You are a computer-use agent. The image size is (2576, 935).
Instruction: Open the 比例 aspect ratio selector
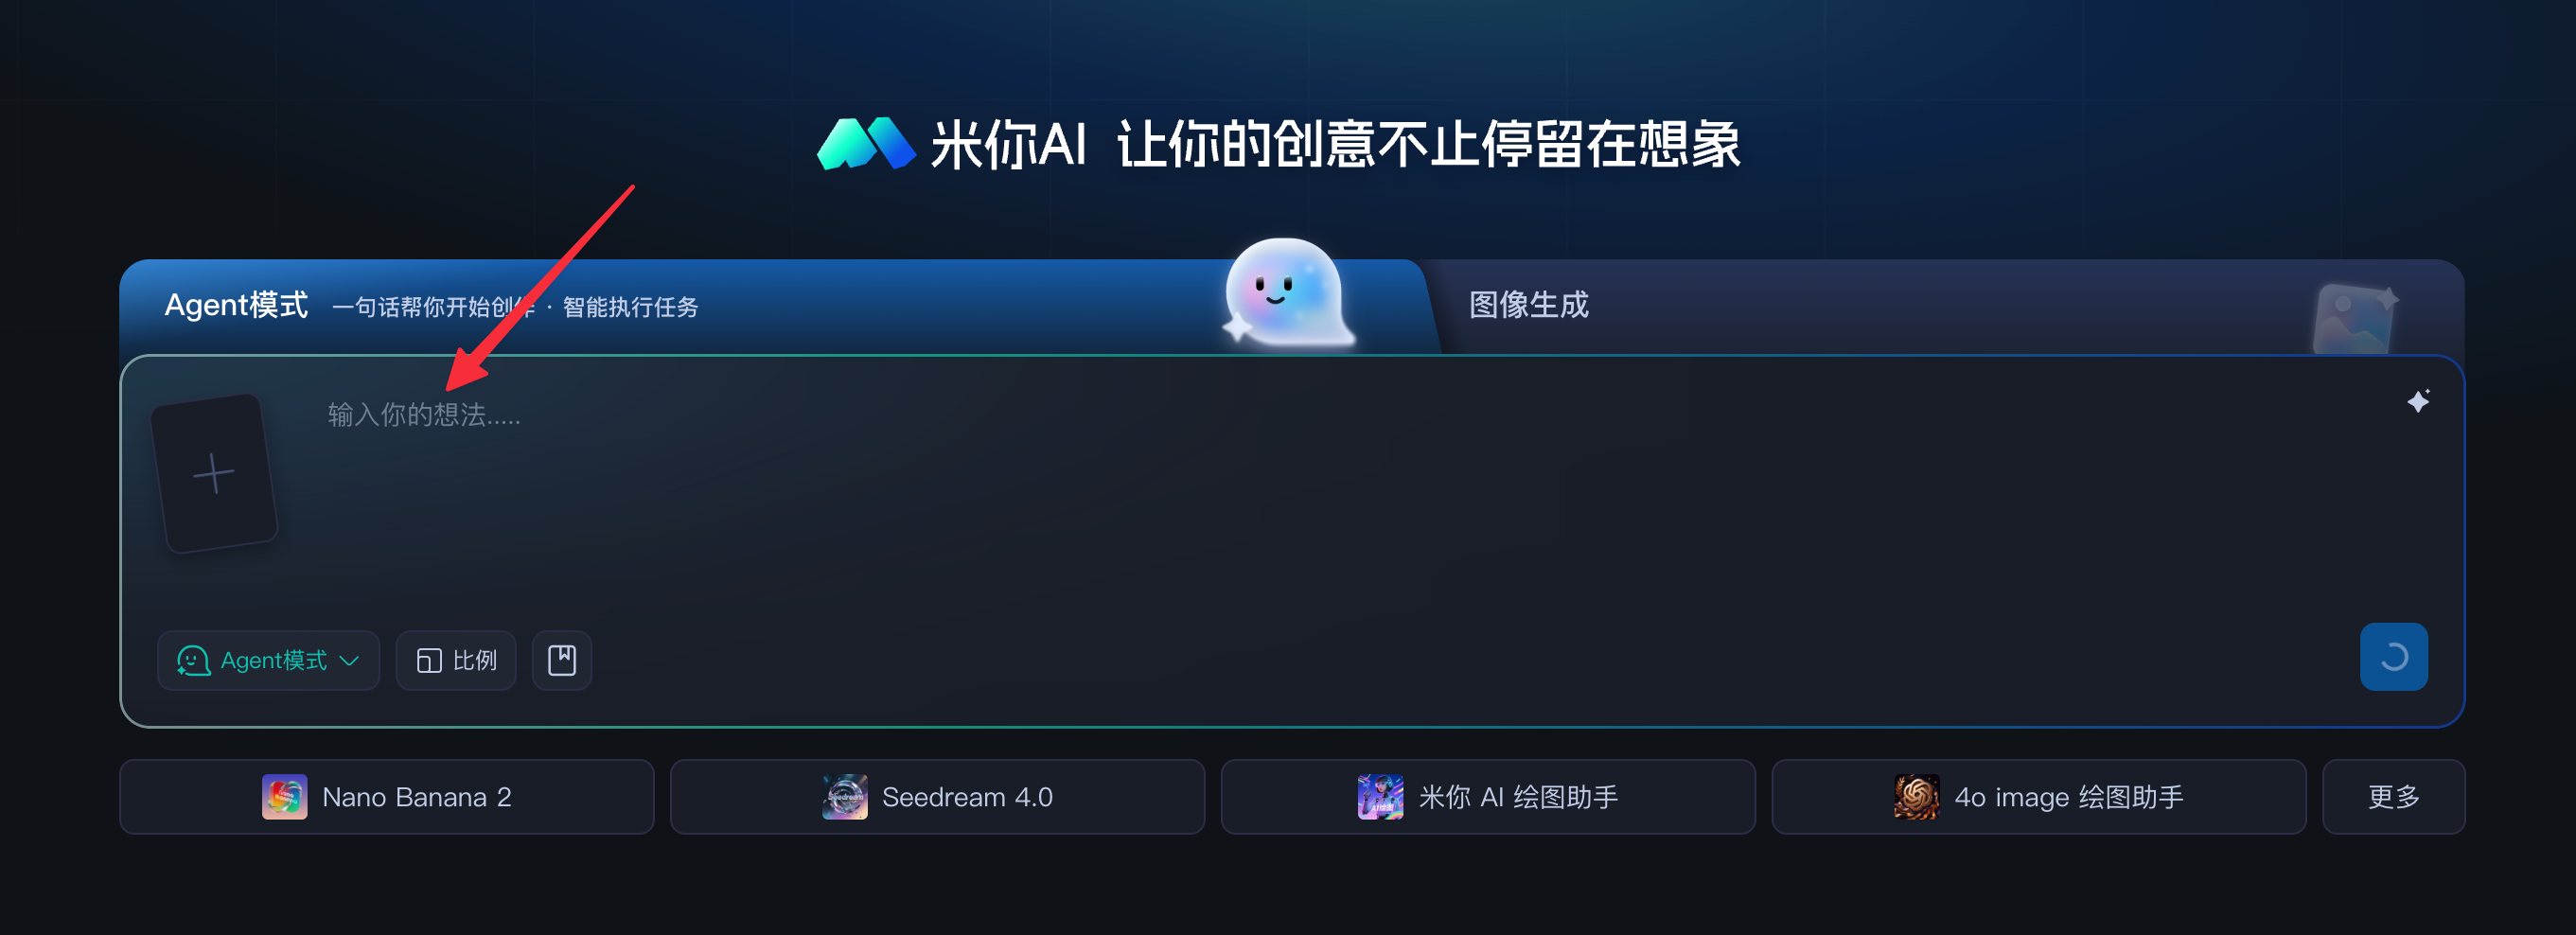click(455, 660)
